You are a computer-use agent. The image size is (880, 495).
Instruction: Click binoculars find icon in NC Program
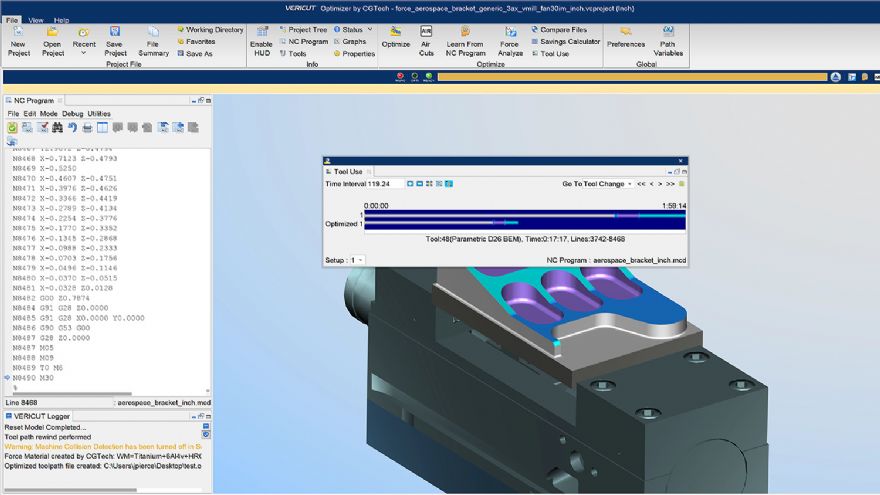[57, 128]
